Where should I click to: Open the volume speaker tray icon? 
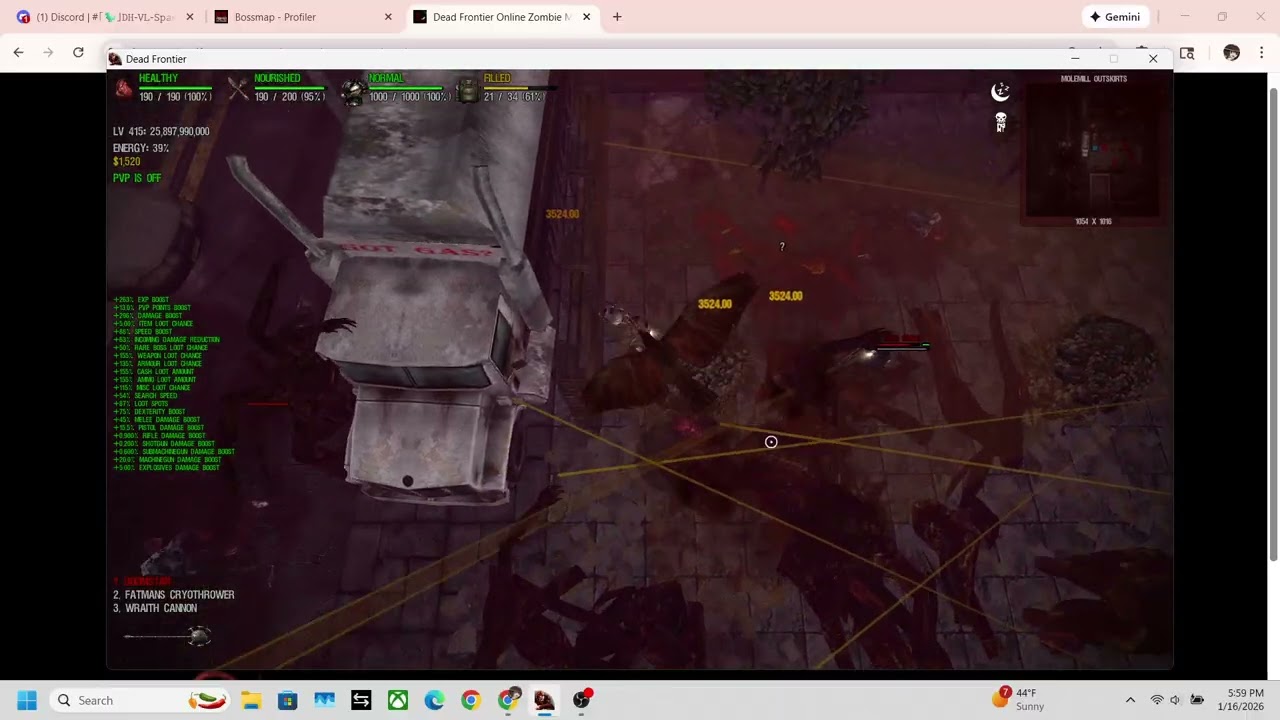1175,700
